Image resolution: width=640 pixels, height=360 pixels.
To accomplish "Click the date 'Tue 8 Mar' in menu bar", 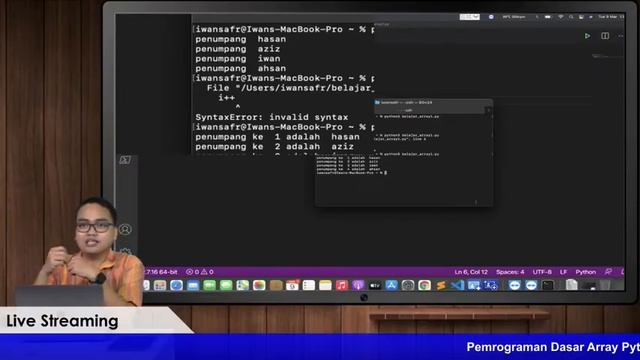I will (608, 17).
